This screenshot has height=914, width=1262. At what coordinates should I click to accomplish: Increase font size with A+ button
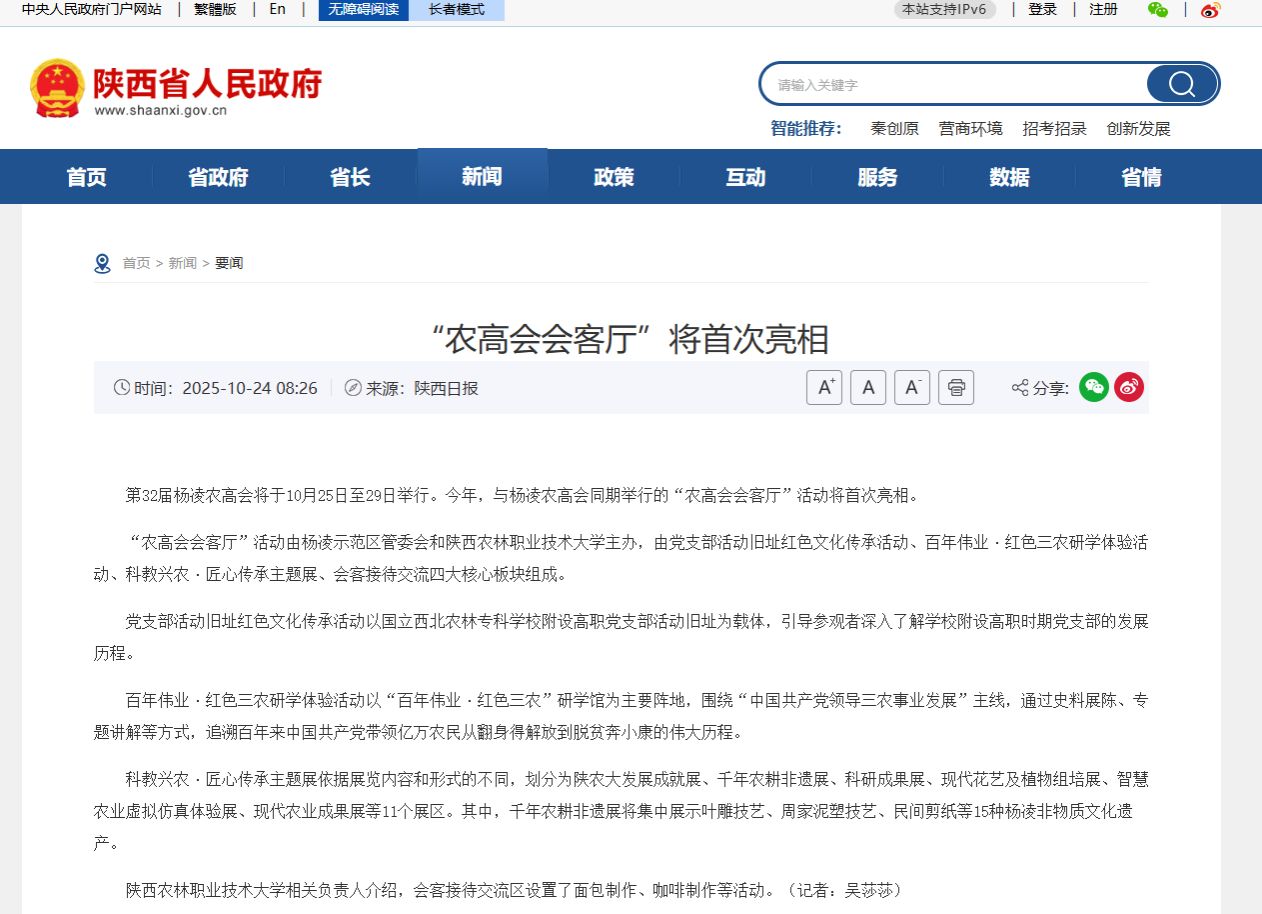pyautogui.click(x=824, y=388)
